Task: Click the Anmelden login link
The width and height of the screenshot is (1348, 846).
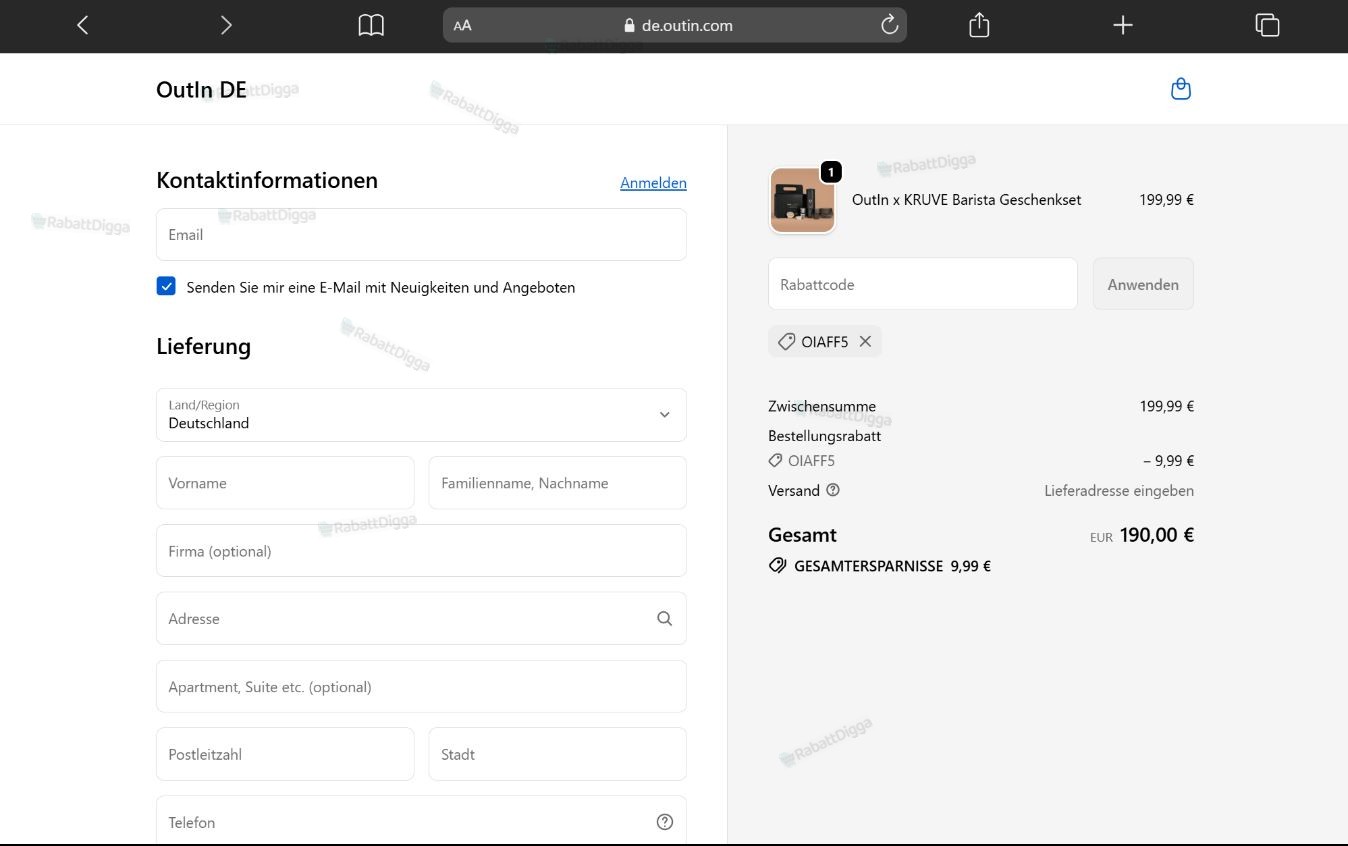Action: [x=653, y=183]
